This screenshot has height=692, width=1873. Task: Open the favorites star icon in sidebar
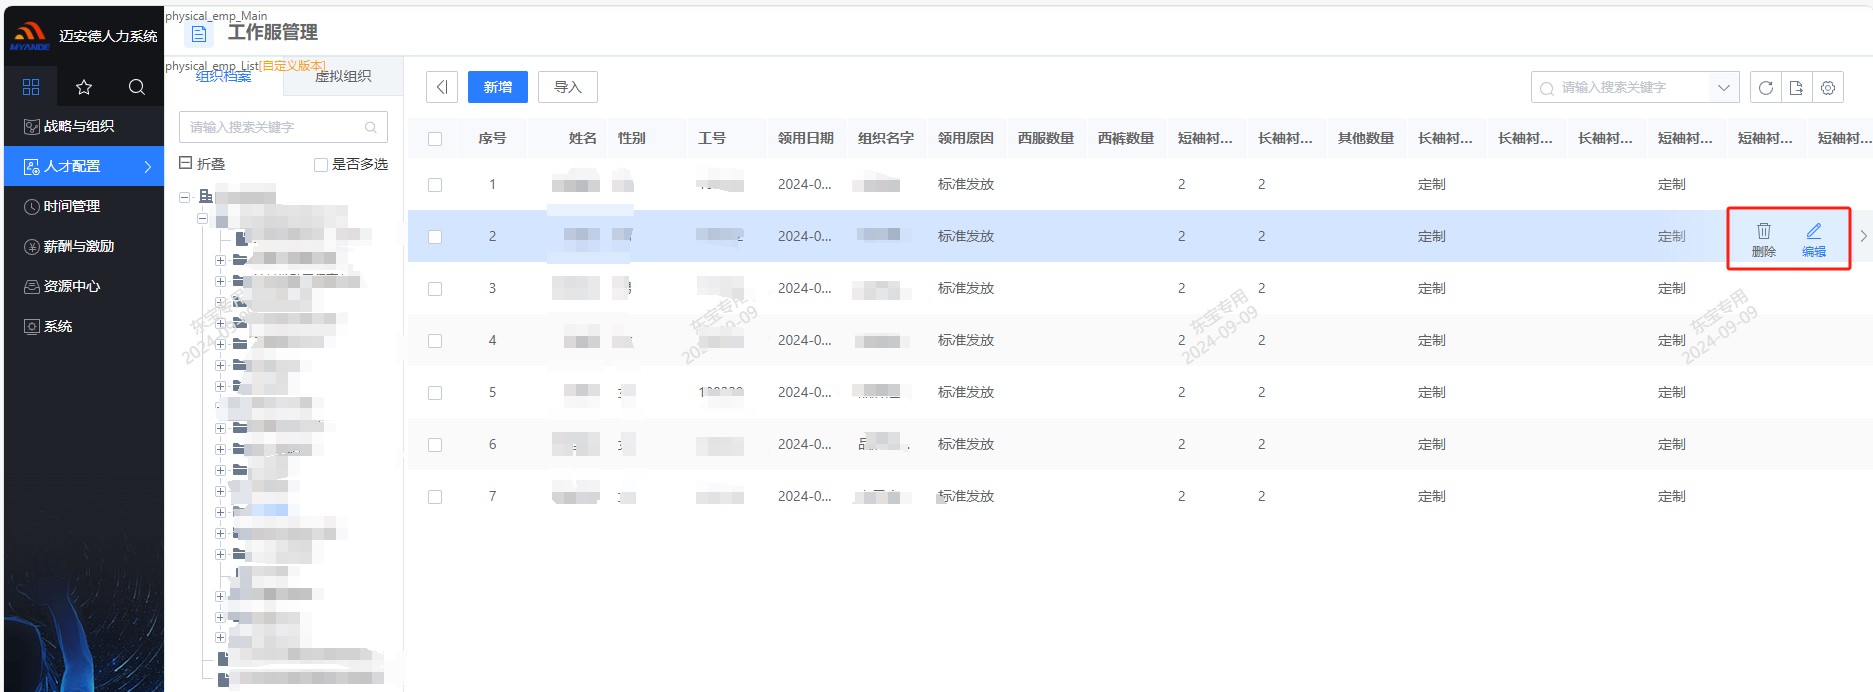[x=84, y=87]
